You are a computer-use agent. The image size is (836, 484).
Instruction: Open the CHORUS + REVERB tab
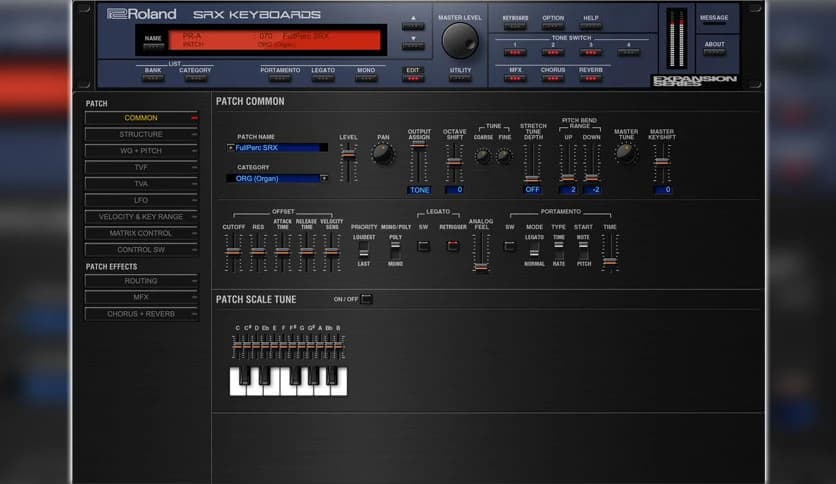(141, 314)
